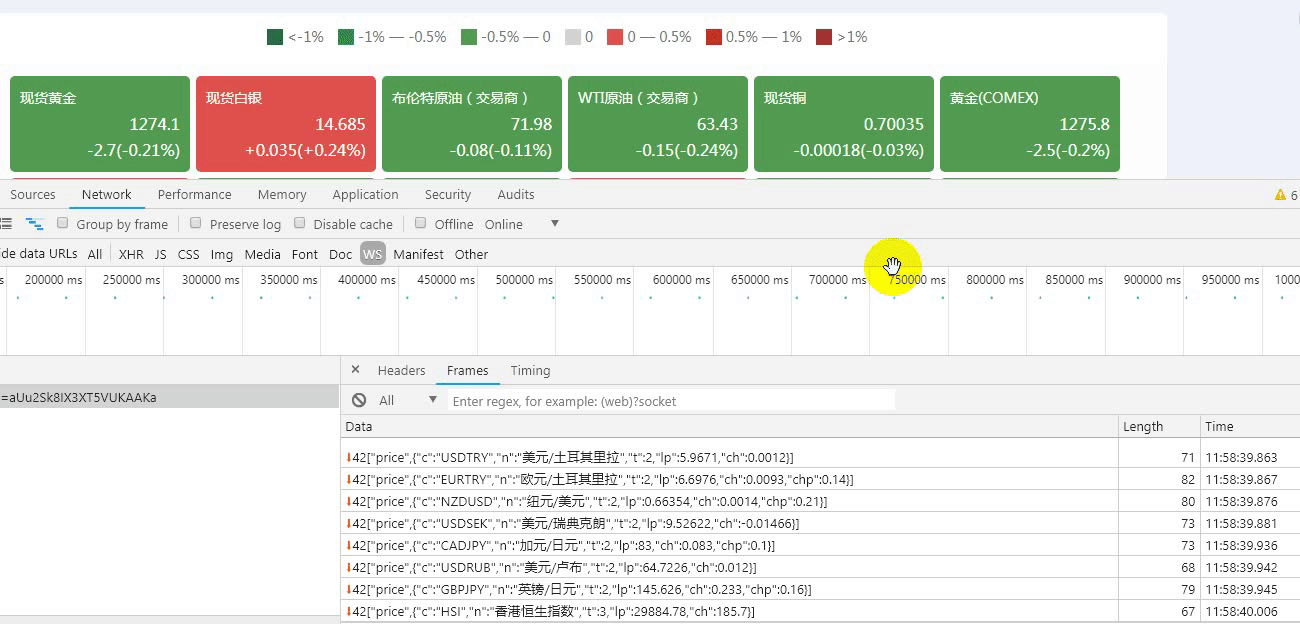Screen dimensions: 1300x624
Task: Switch to the Memory tab
Action: coord(282,195)
